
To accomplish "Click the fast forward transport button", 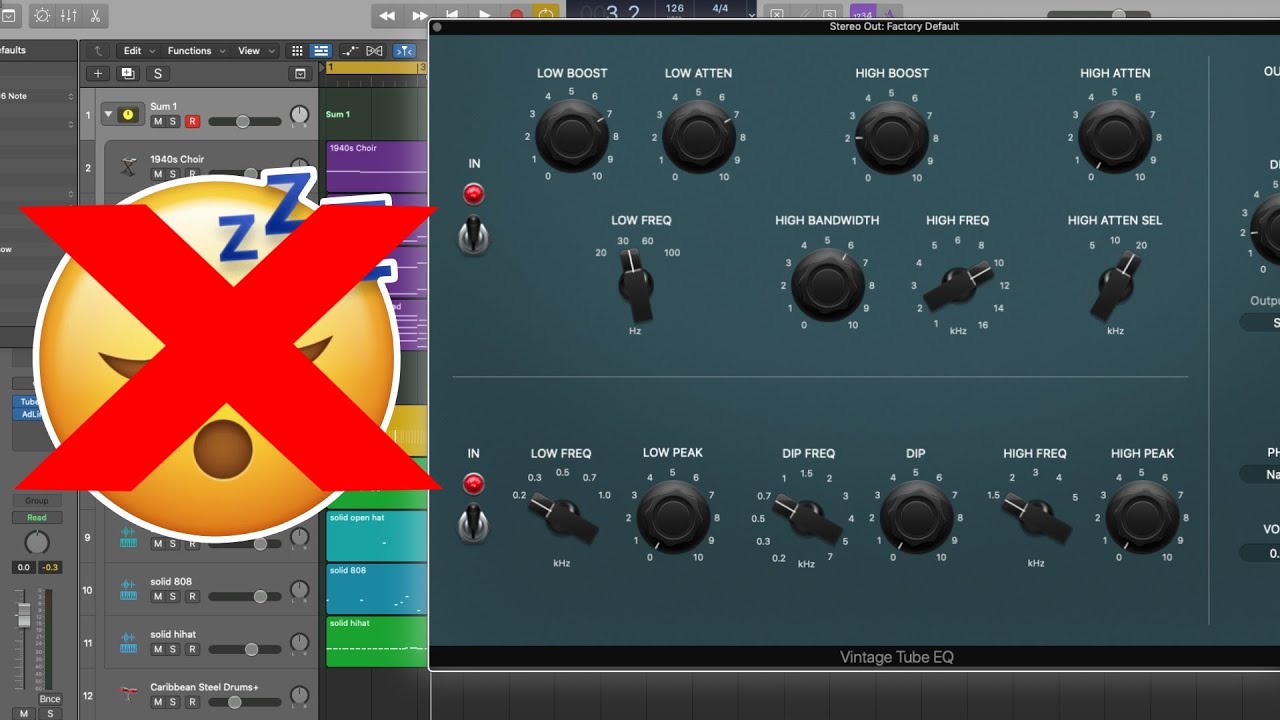I will [420, 15].
